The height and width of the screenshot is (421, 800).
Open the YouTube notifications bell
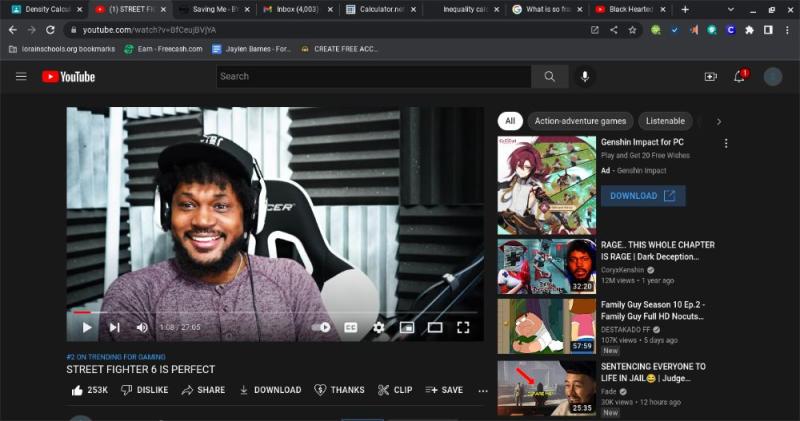coord(740,77)
